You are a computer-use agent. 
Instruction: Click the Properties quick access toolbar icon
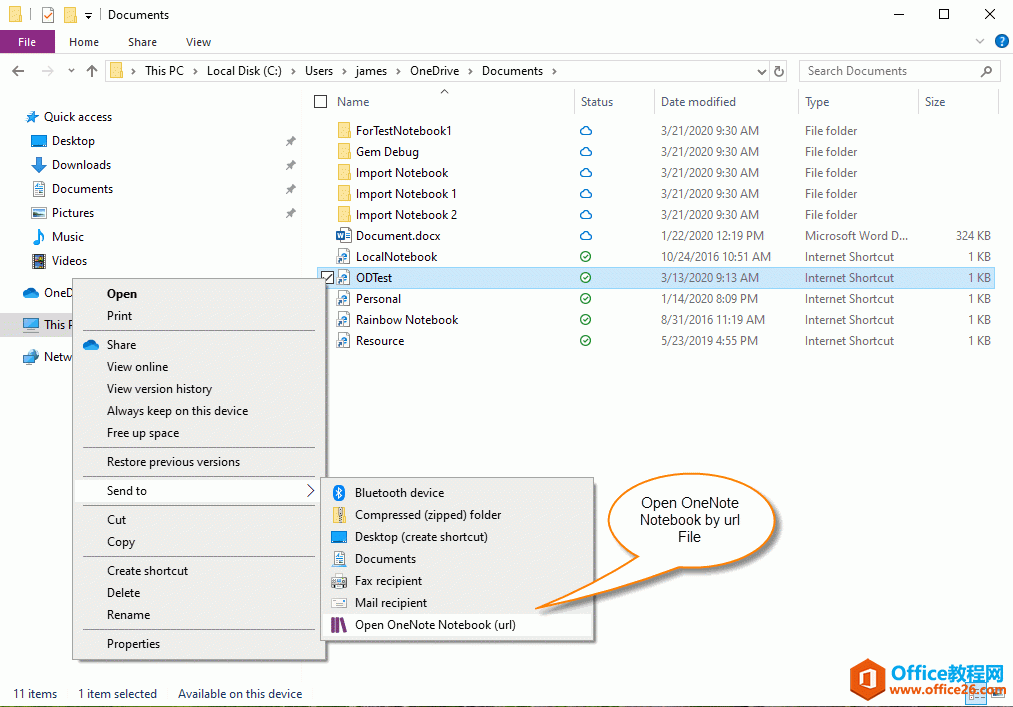point(48,14)
